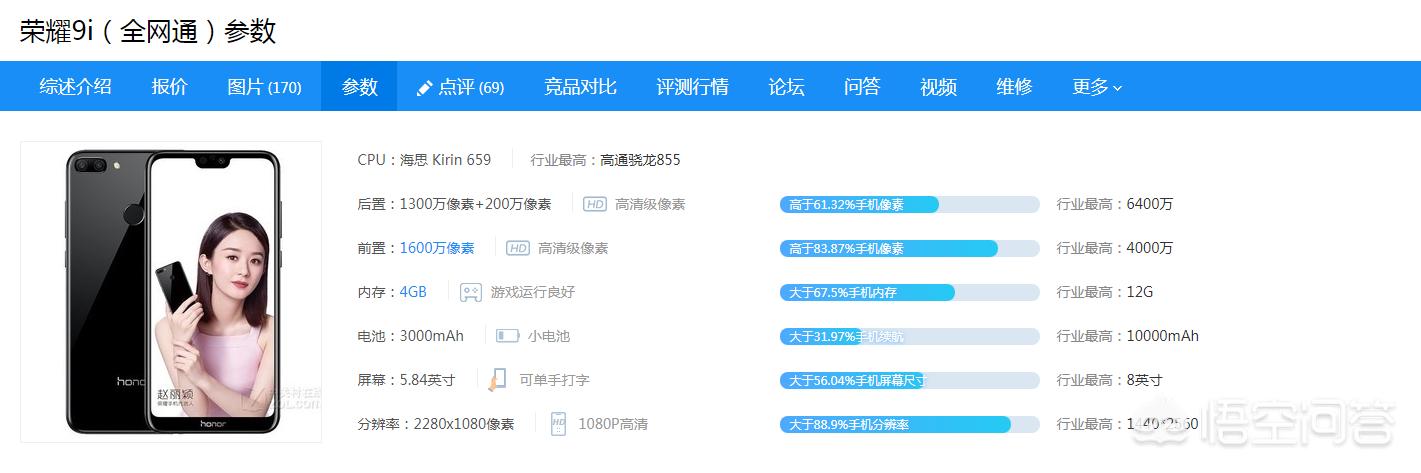The height and width of the screenshot is (473, 1421).
Task: Select the 竞品对比 tab
Action: pyautogui.click(x=580, y=87)
